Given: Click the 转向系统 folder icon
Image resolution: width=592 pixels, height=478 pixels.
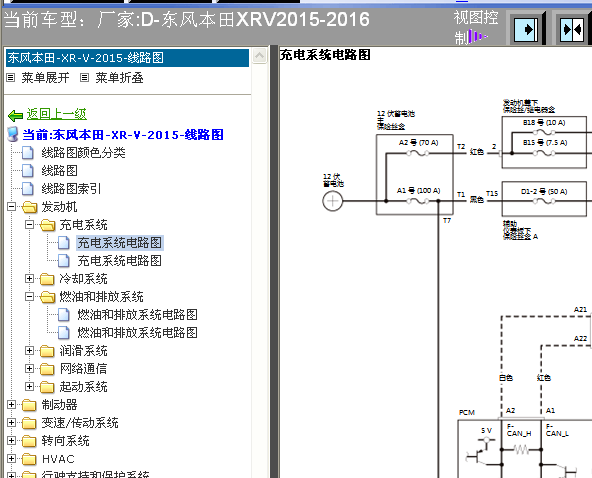Looking at the screenshot, I should [x=29, y=441].
